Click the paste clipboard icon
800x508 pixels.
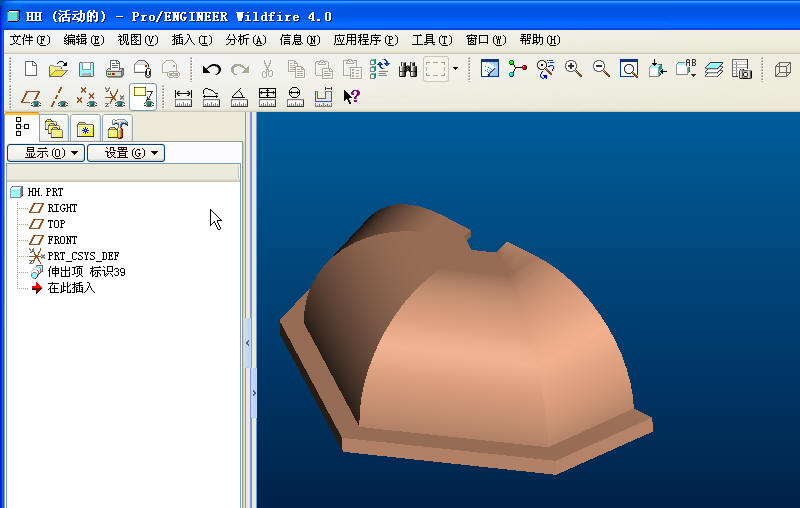[323, 68]
